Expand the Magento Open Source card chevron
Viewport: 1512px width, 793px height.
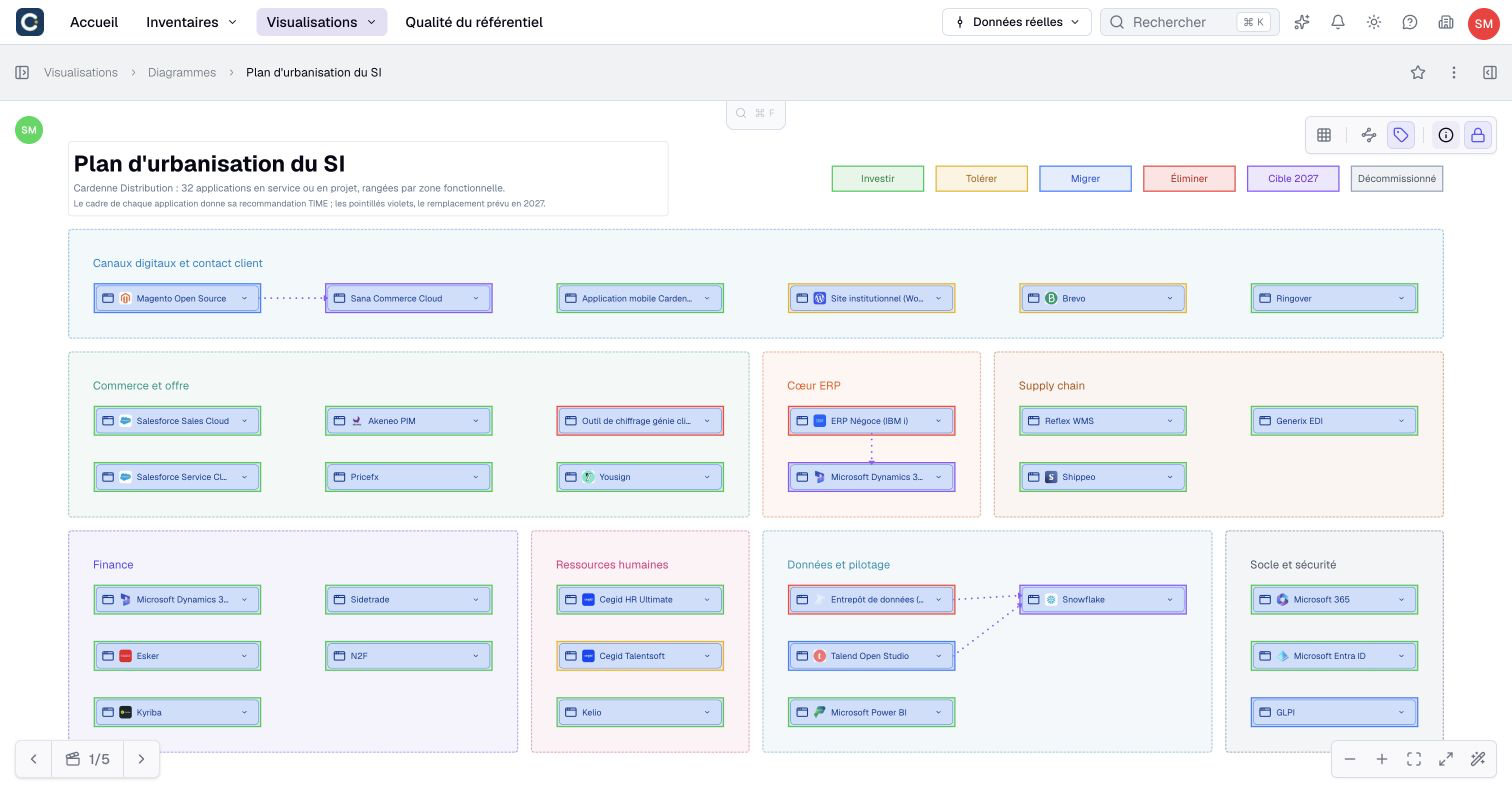[244, 298]
